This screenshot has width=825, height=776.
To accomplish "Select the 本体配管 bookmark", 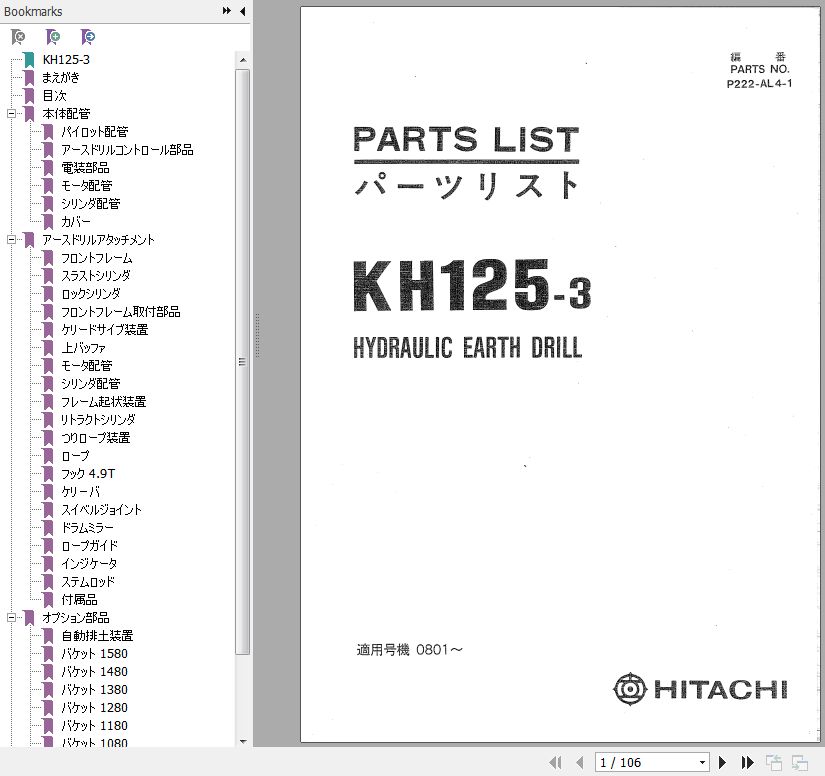I will [66, 113].
